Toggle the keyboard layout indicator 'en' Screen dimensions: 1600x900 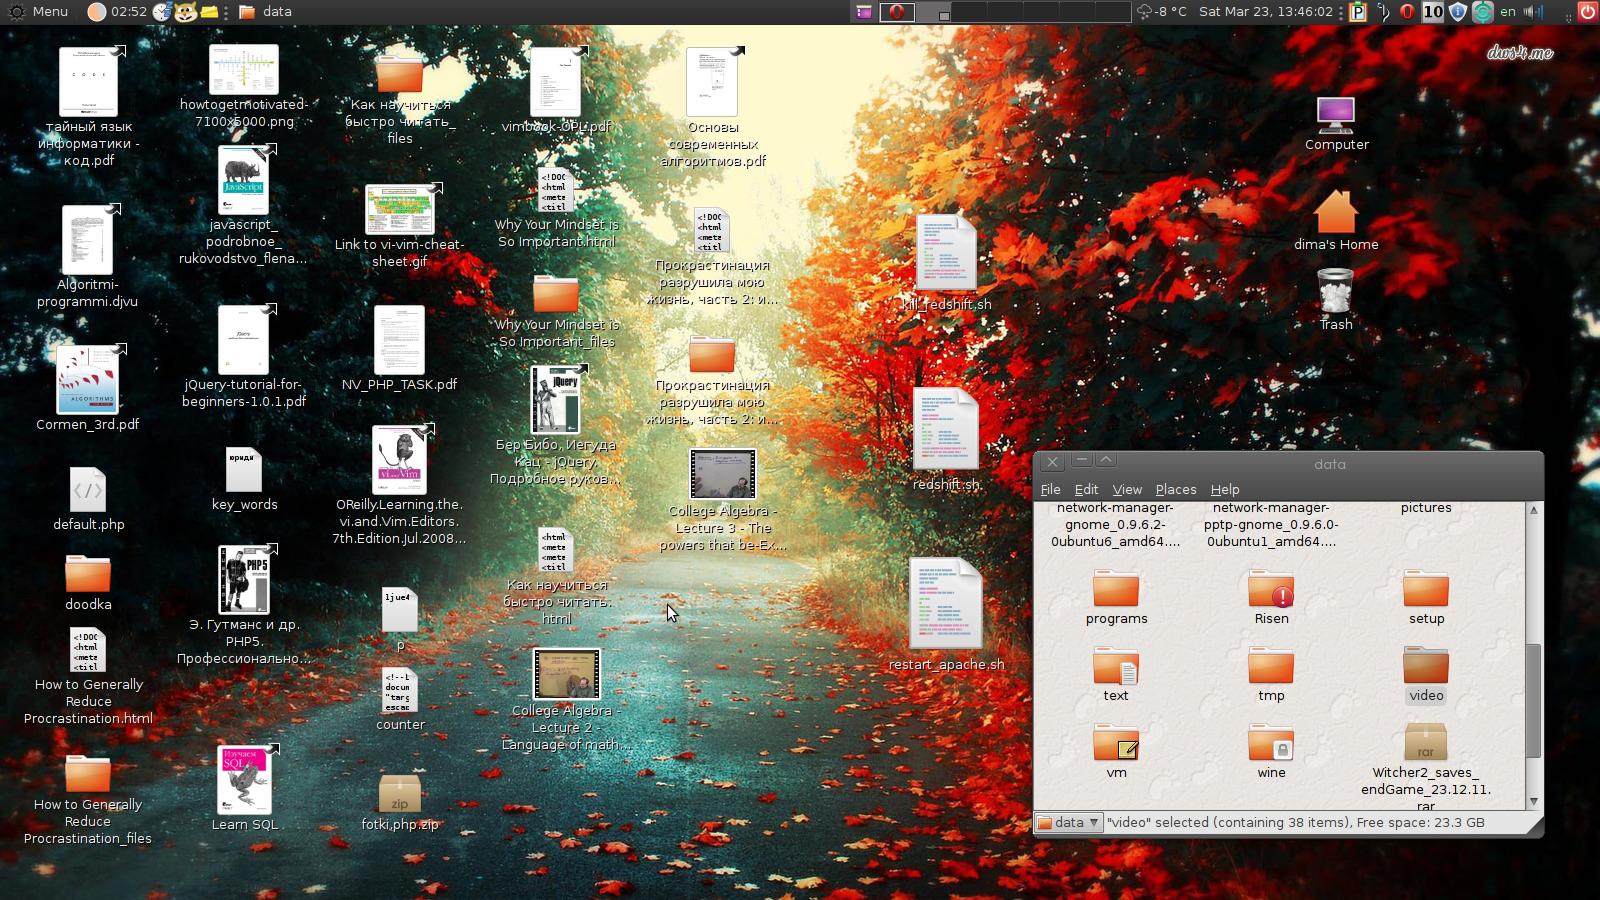pos(1507,12)
